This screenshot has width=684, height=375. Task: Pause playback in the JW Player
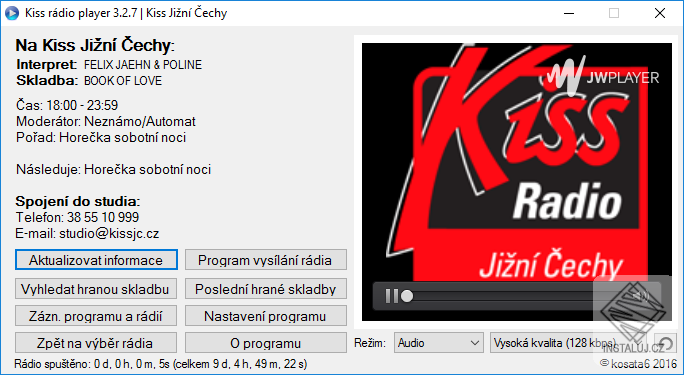pos(392,297)
